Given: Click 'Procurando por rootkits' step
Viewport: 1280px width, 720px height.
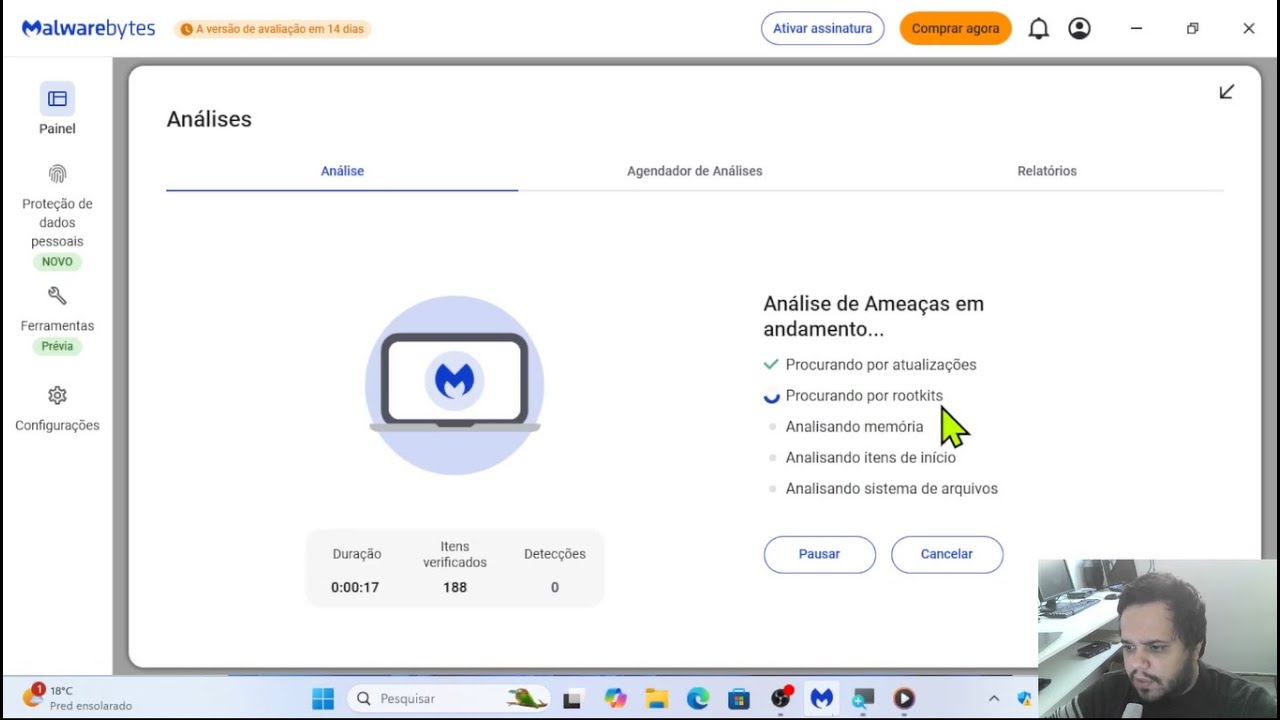Looking at the screenshot, I should 864,396.
